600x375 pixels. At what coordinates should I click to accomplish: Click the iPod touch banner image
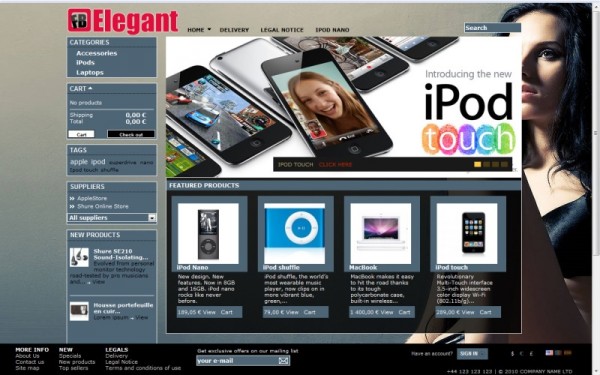(x=343, y=106)
